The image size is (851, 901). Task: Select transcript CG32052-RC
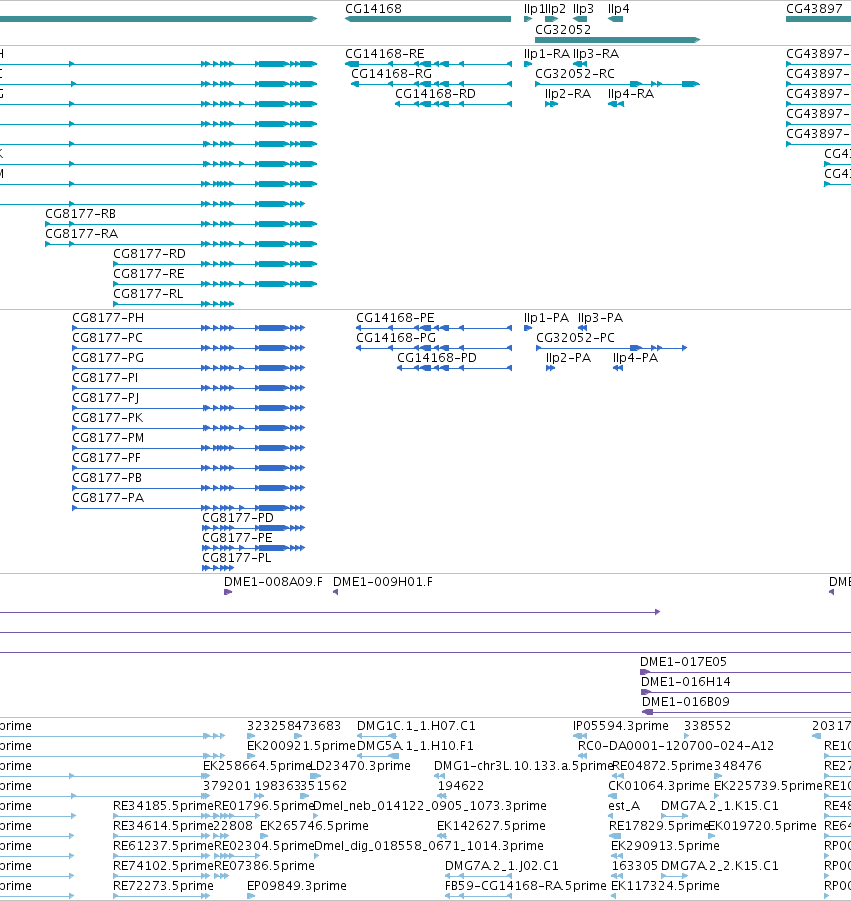pos(575,74)
